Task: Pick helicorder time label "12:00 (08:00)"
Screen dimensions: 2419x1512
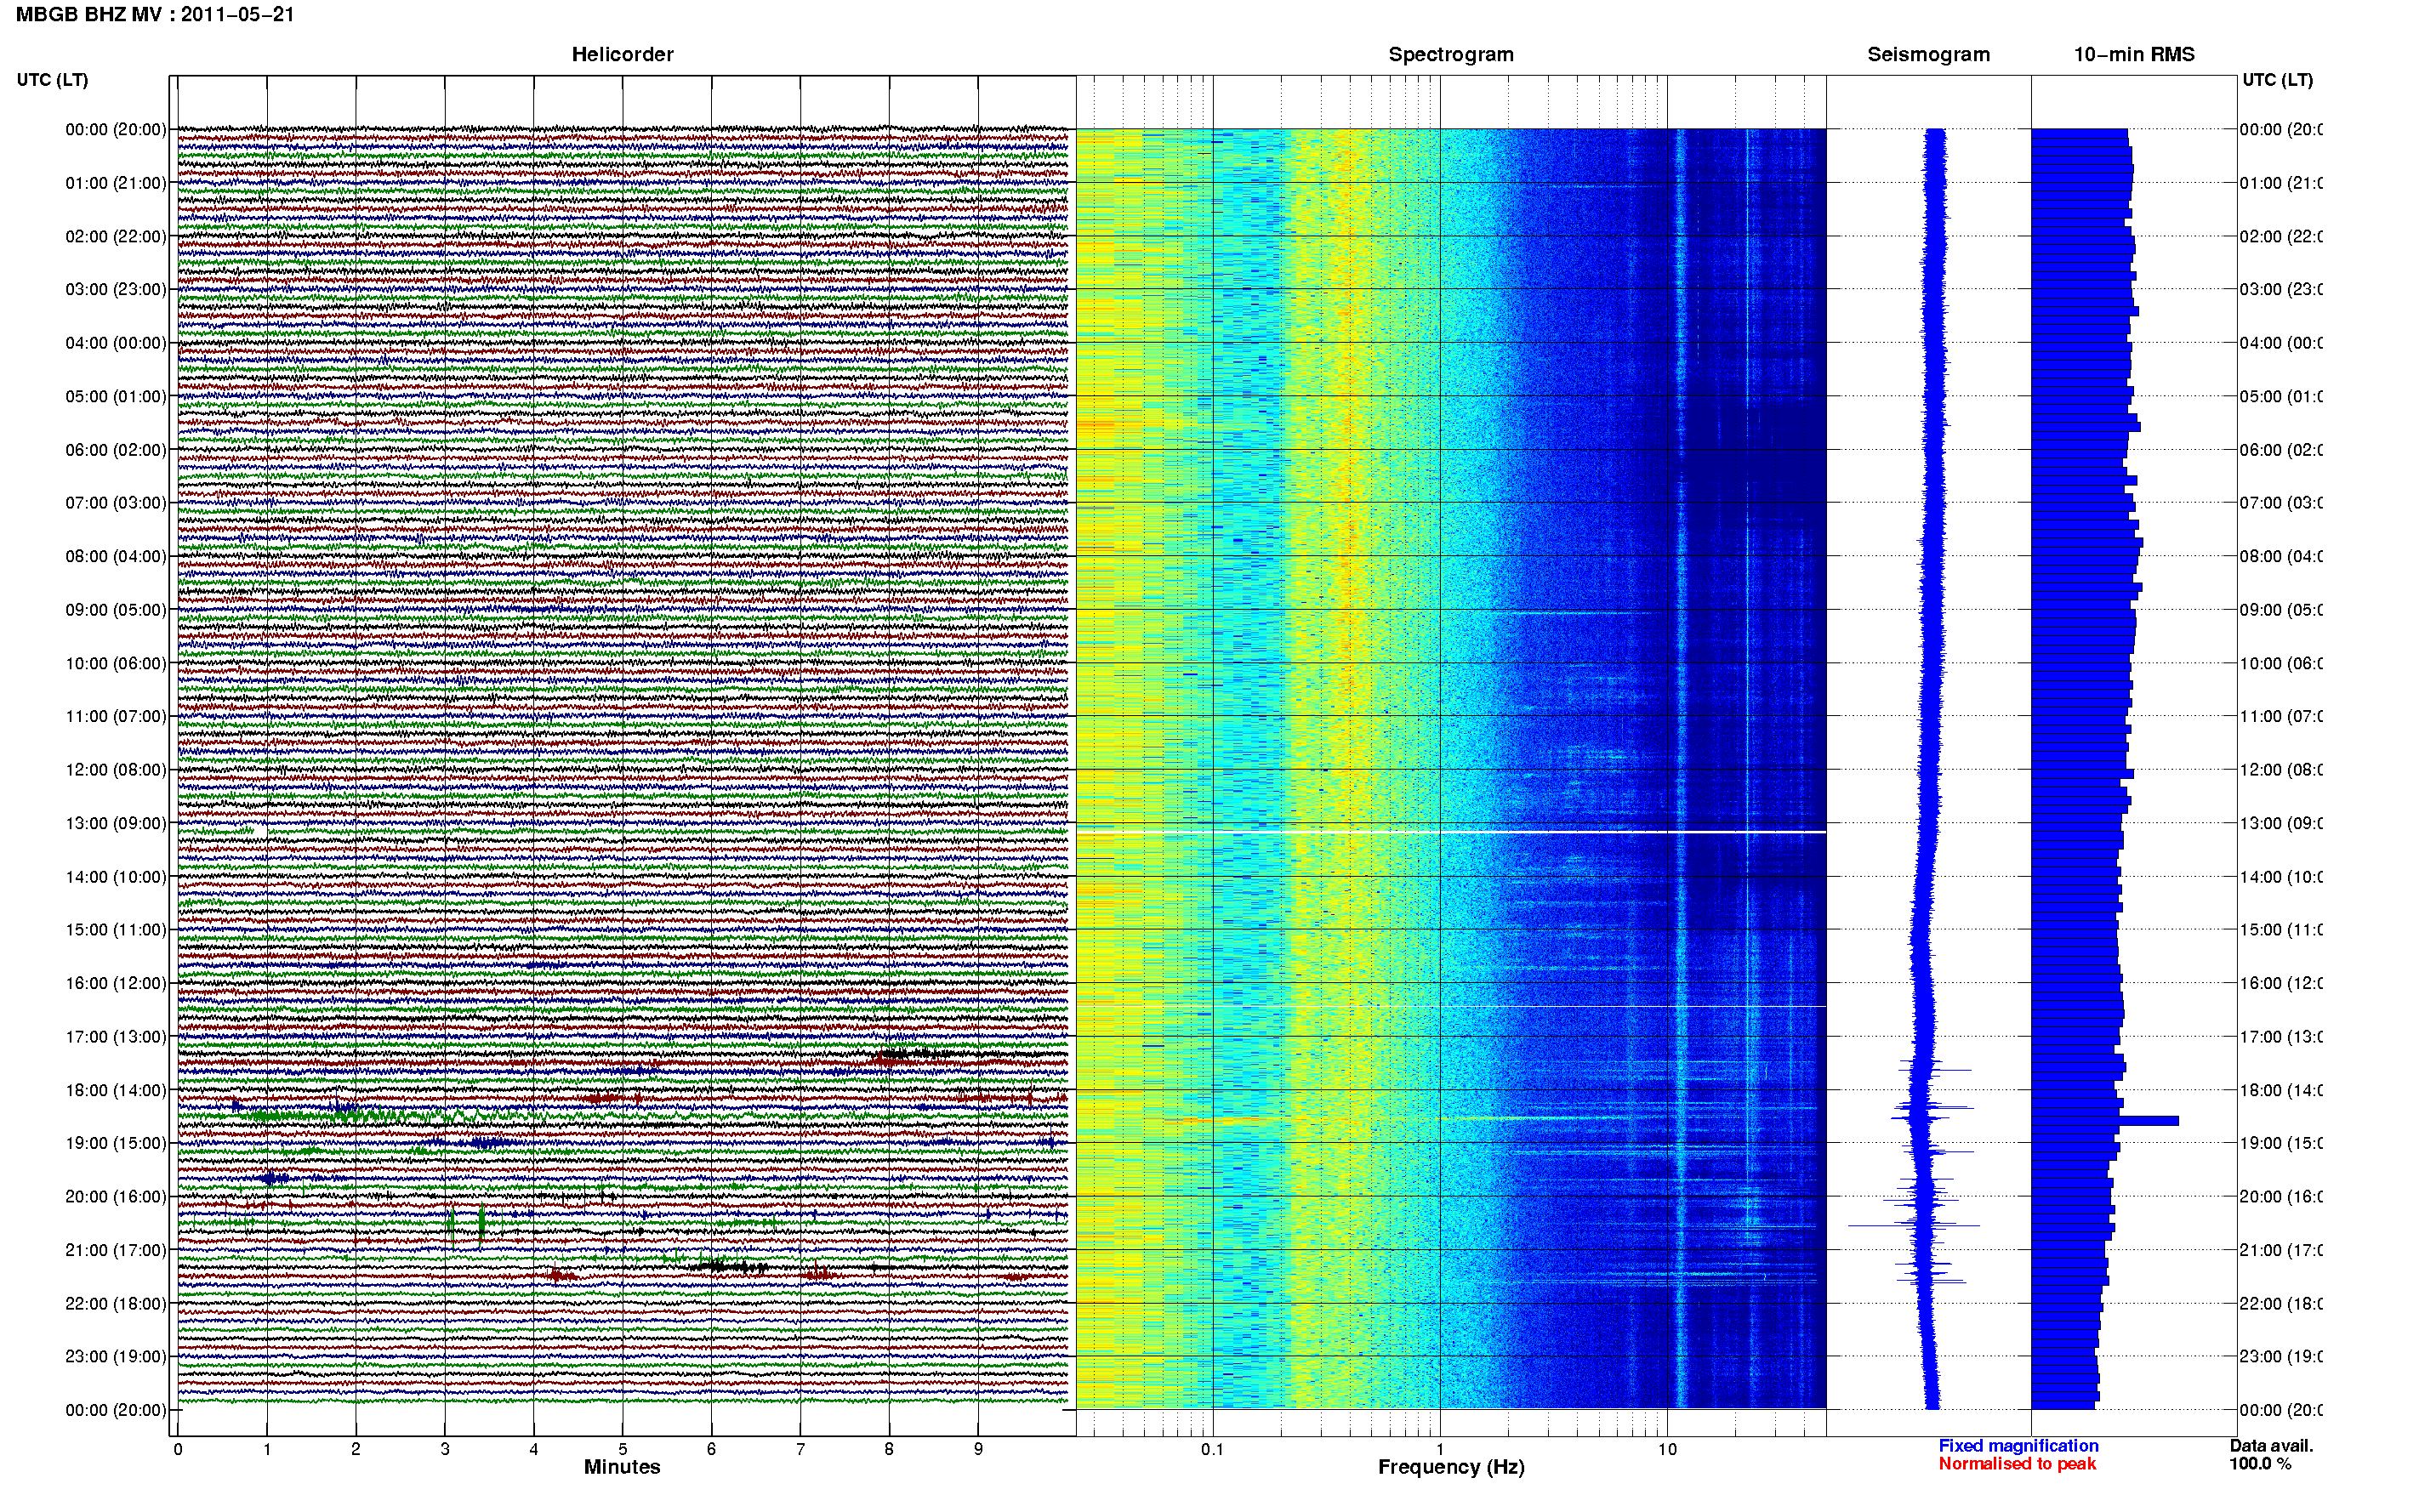Action: 116,770
